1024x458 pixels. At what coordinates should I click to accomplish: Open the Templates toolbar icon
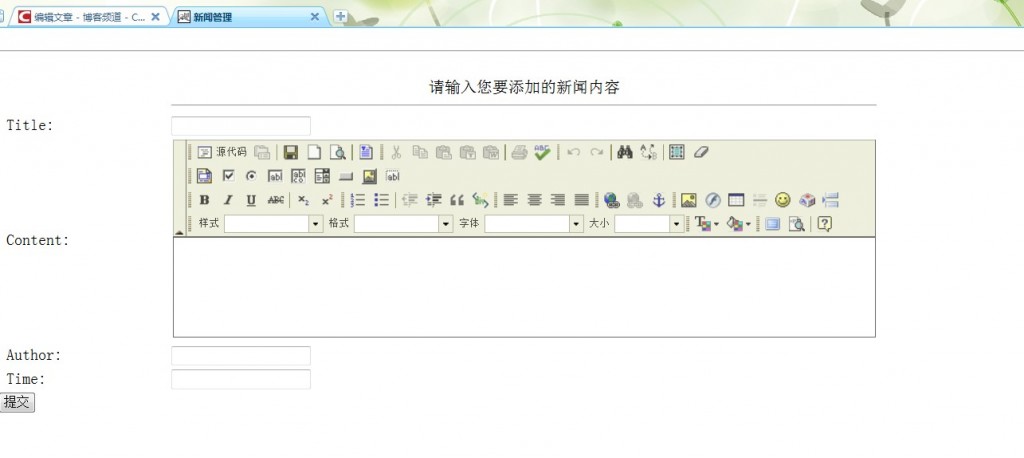tap(366, 152)
